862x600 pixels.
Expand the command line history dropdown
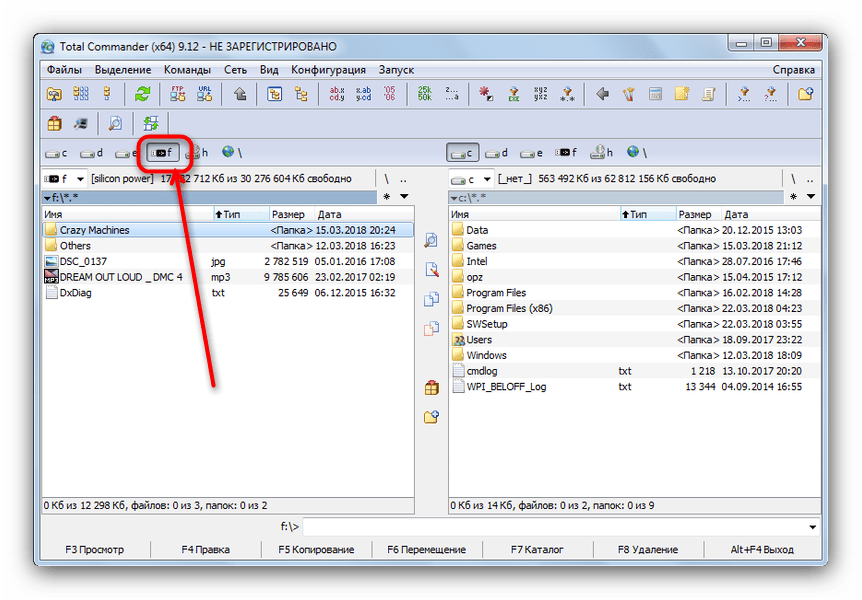pyautogui.click(x=811, y=526)
